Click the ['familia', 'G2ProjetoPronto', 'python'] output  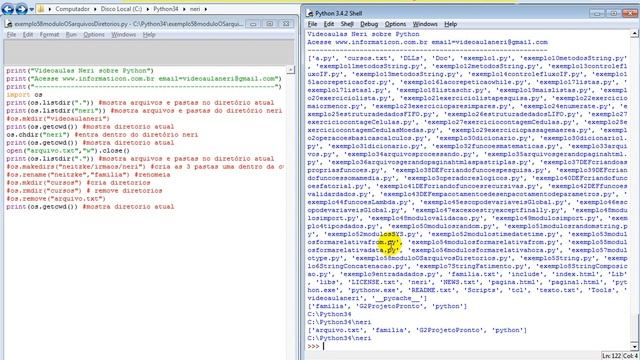387,306
